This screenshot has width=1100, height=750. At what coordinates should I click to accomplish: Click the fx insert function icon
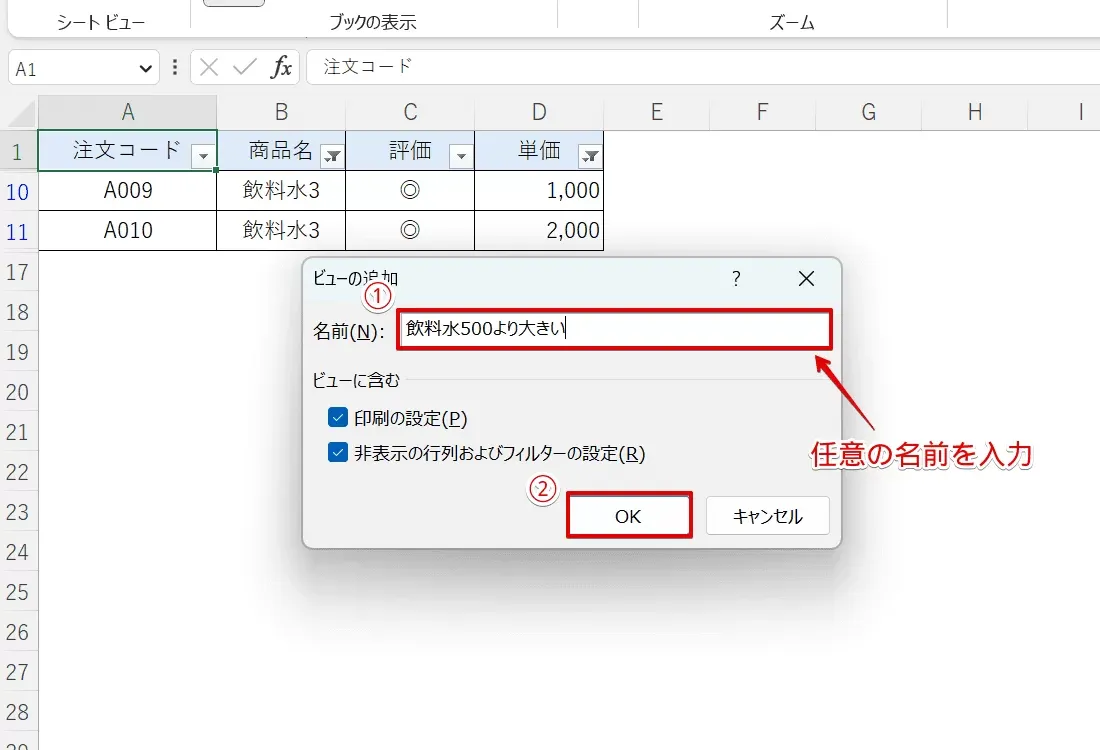281,67
